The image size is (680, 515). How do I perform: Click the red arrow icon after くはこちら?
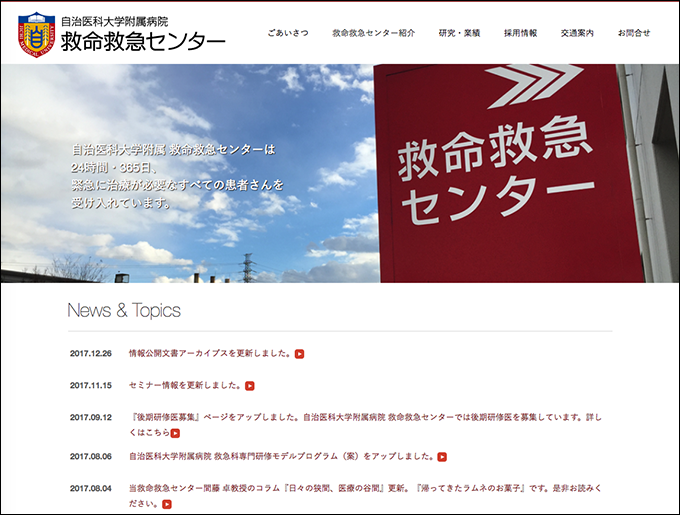pyautogui.click(x=175, y=433)
